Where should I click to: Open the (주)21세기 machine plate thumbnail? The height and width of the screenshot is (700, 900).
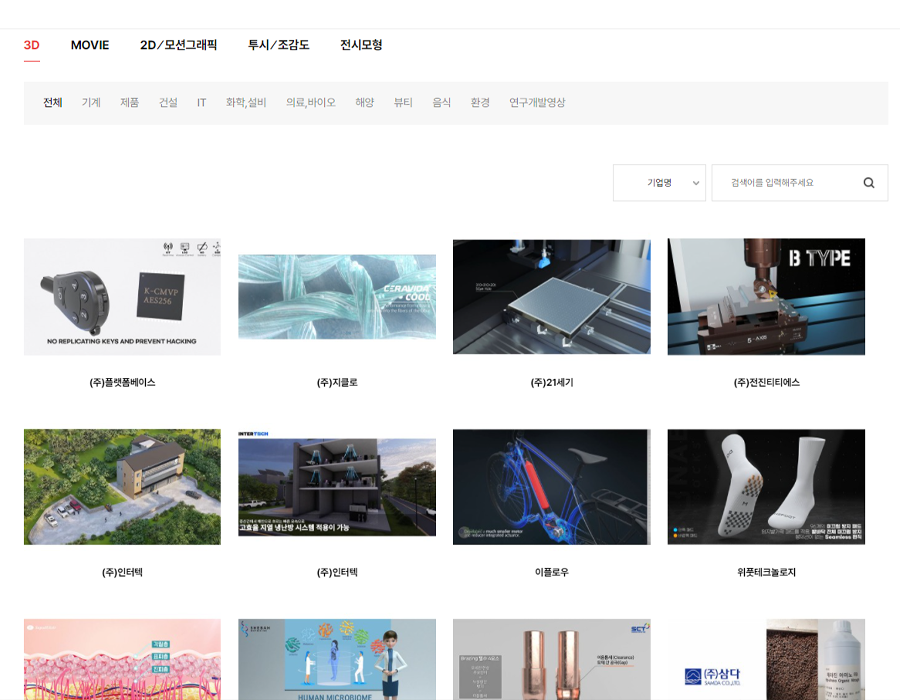click(552, 297)
